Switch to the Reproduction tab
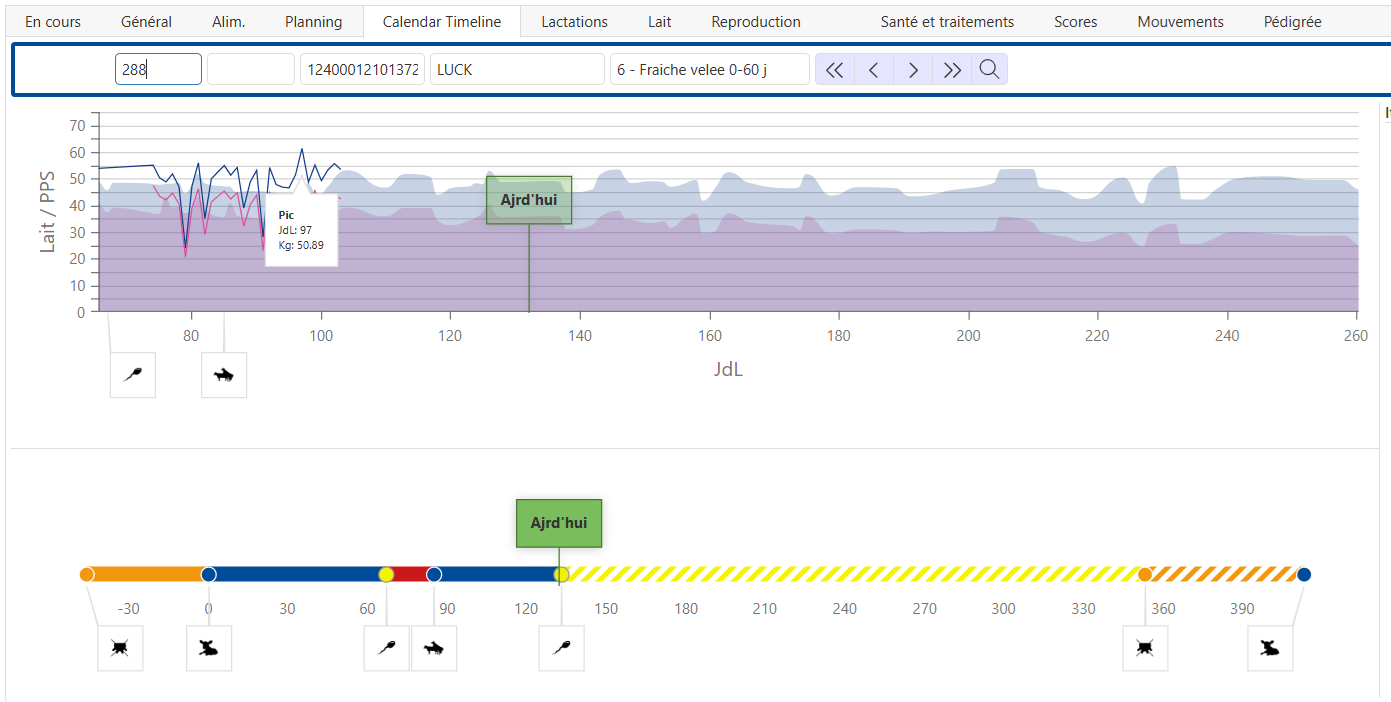This screenshot has height=702, width=1391. 756,21
